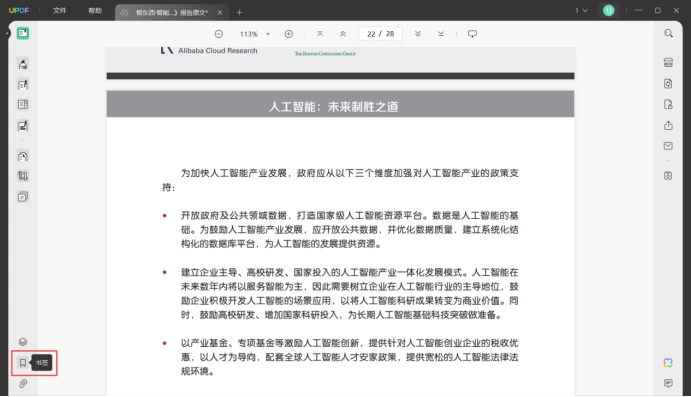The image size is (691, 397).
Task: Go to previous page
Action: coord(343,34)
